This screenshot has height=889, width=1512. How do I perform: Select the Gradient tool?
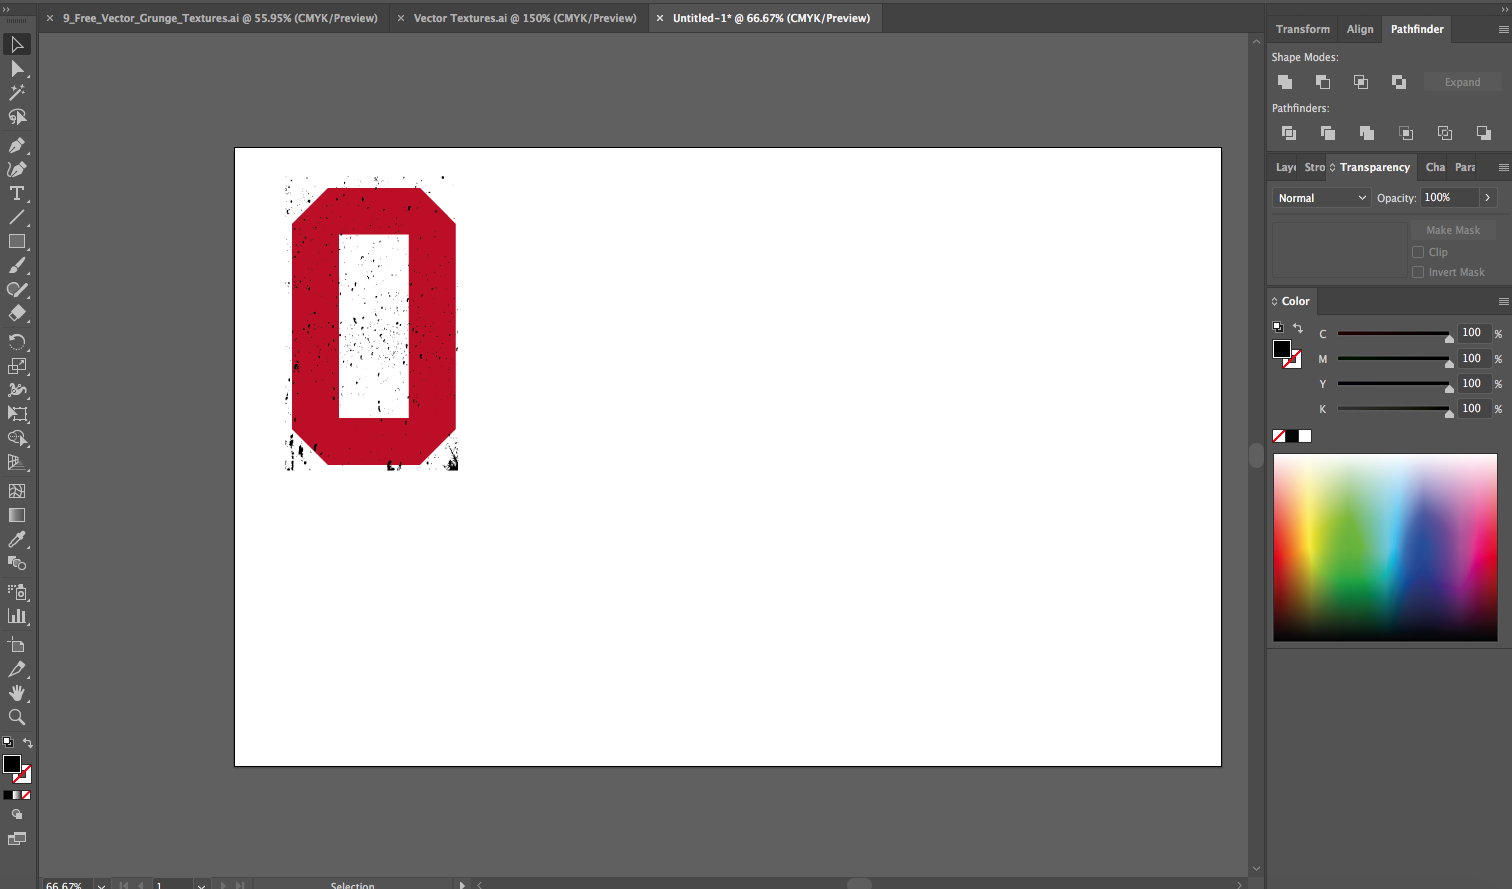[17, 515]
